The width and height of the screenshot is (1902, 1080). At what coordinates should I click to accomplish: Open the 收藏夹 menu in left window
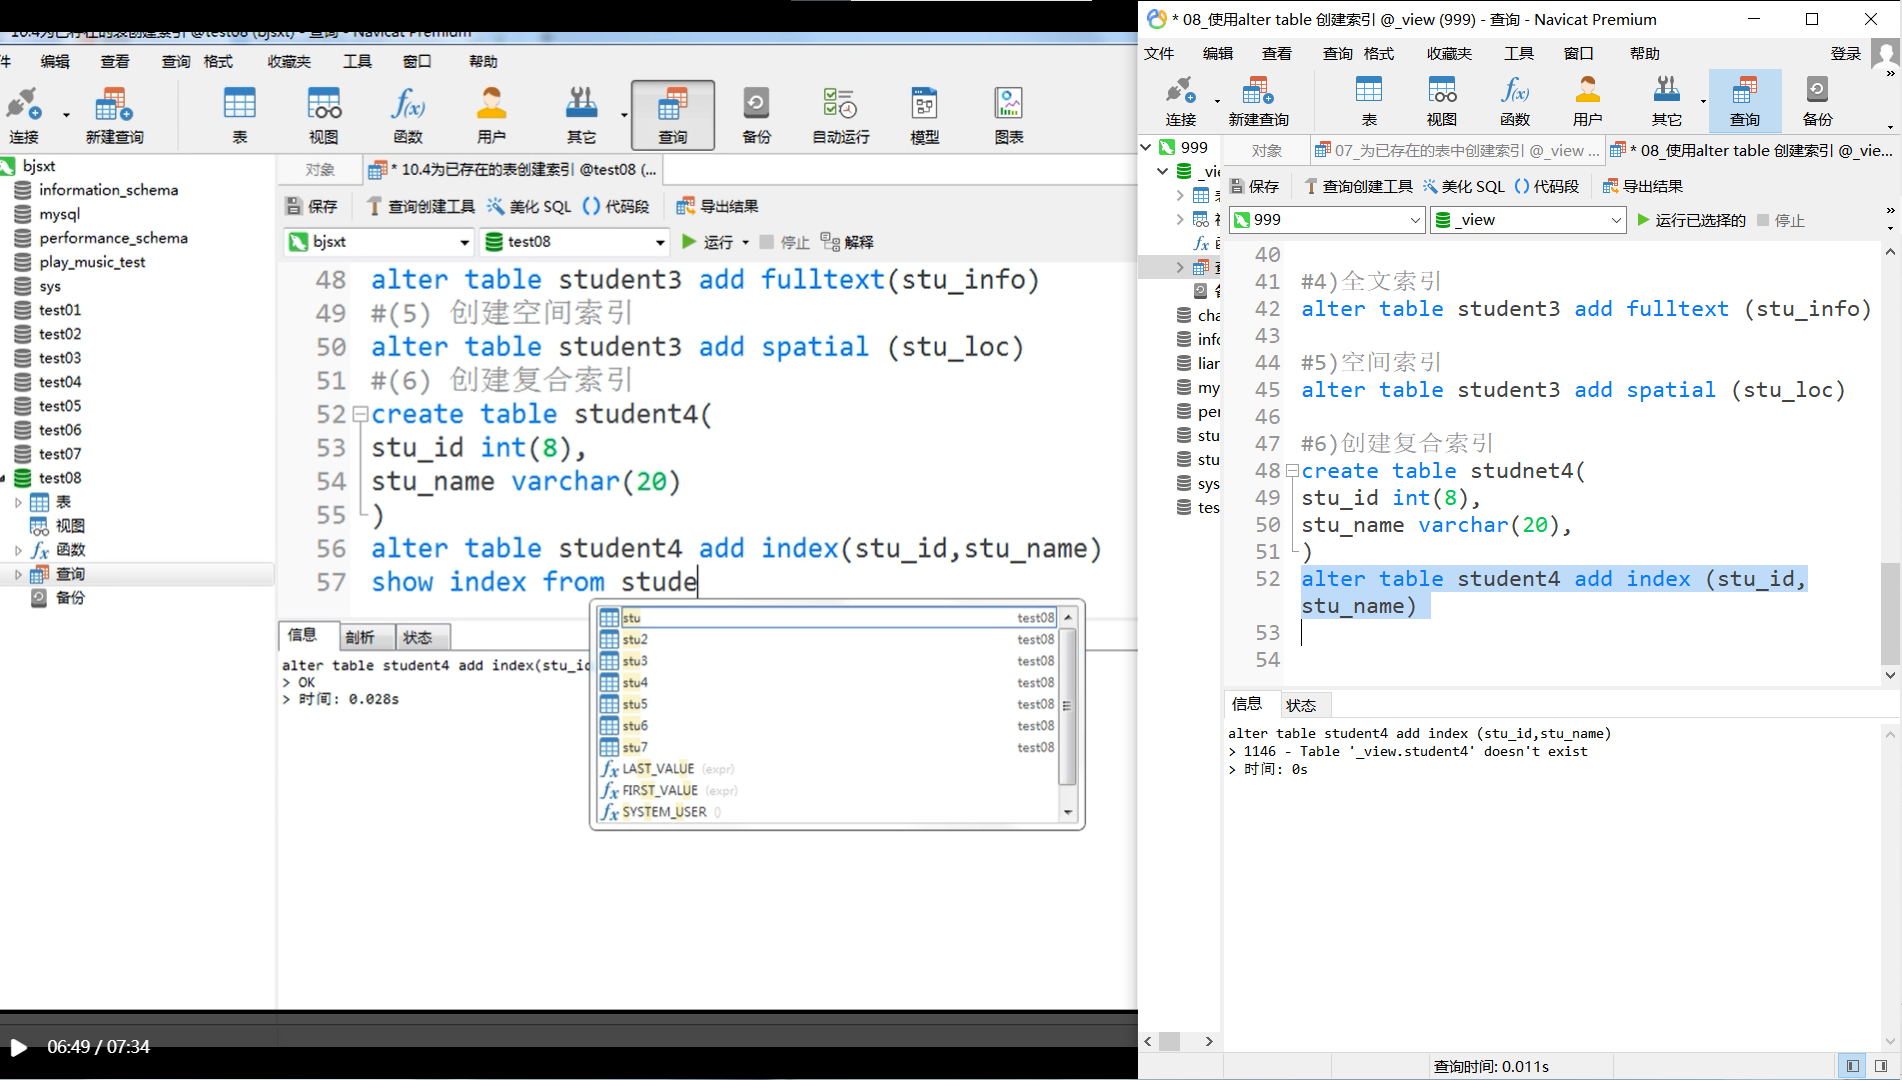tap(289, 61)
